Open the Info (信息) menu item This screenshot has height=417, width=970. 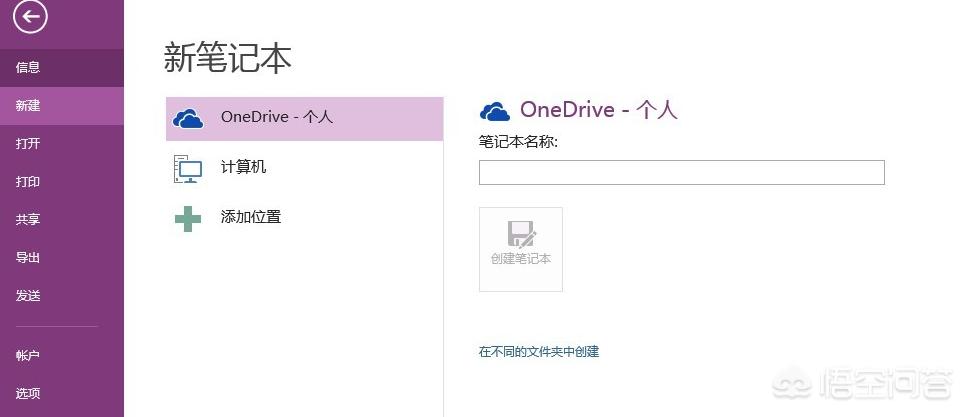[28, 68]
